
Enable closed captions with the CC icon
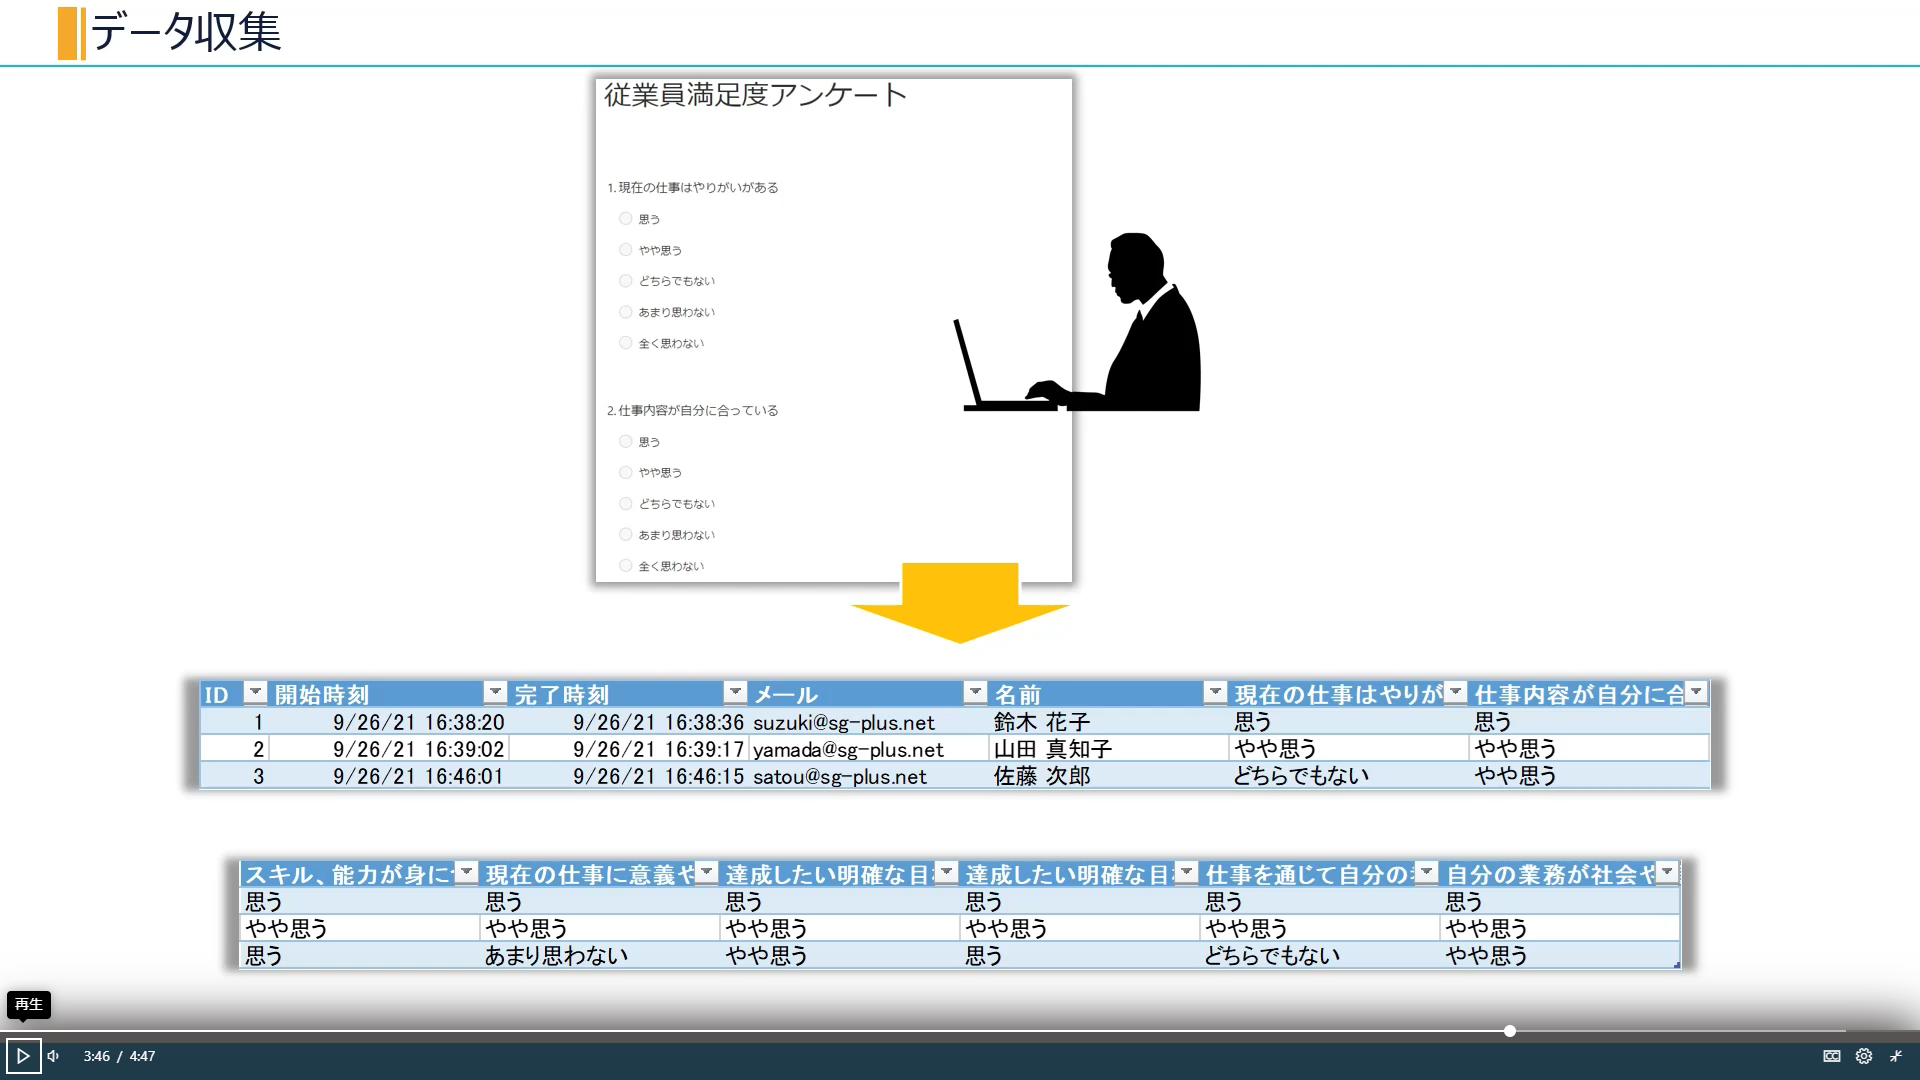[1831, 1055]
